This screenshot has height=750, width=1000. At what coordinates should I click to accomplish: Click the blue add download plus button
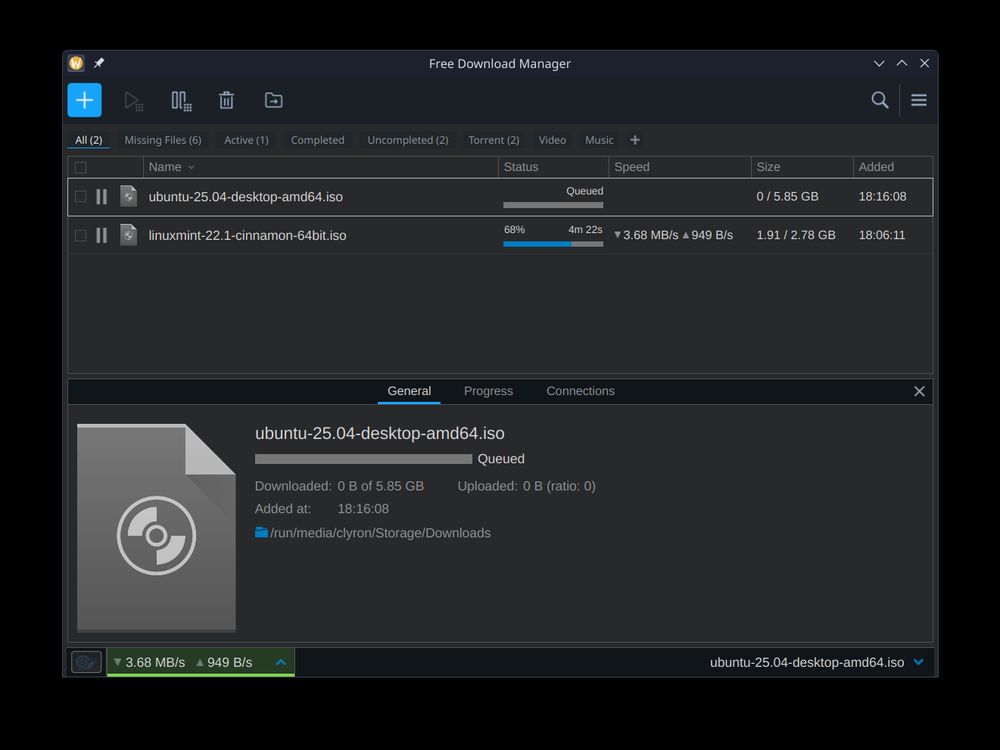coord(84,100)
